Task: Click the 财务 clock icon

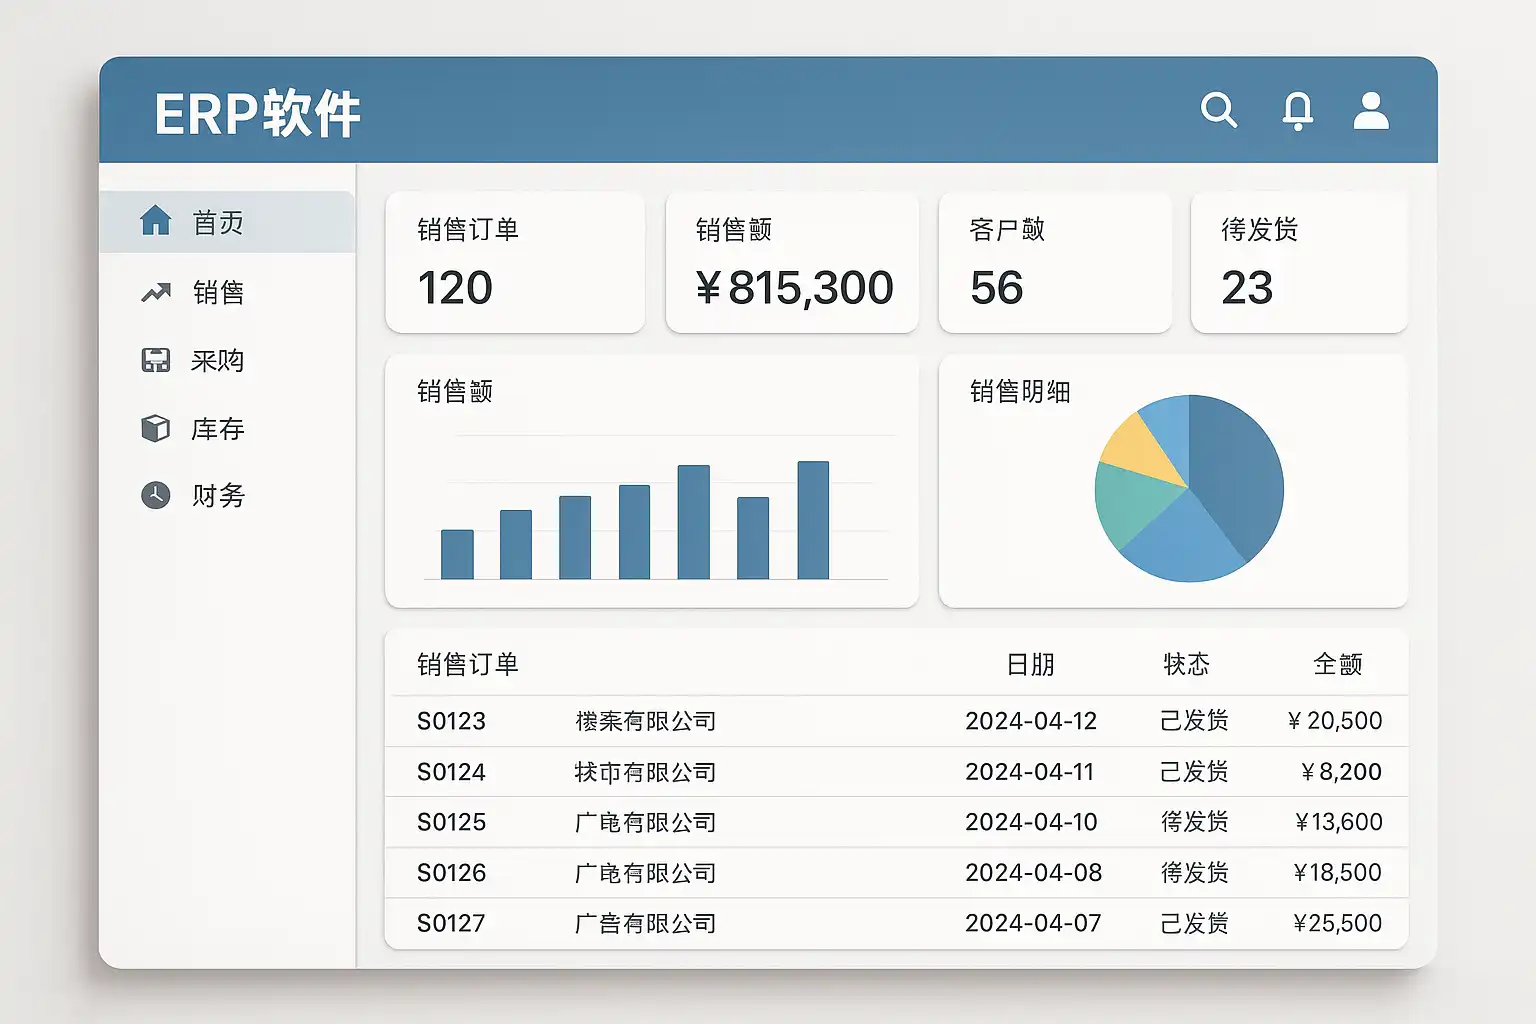Action: [x=155, y=495]
